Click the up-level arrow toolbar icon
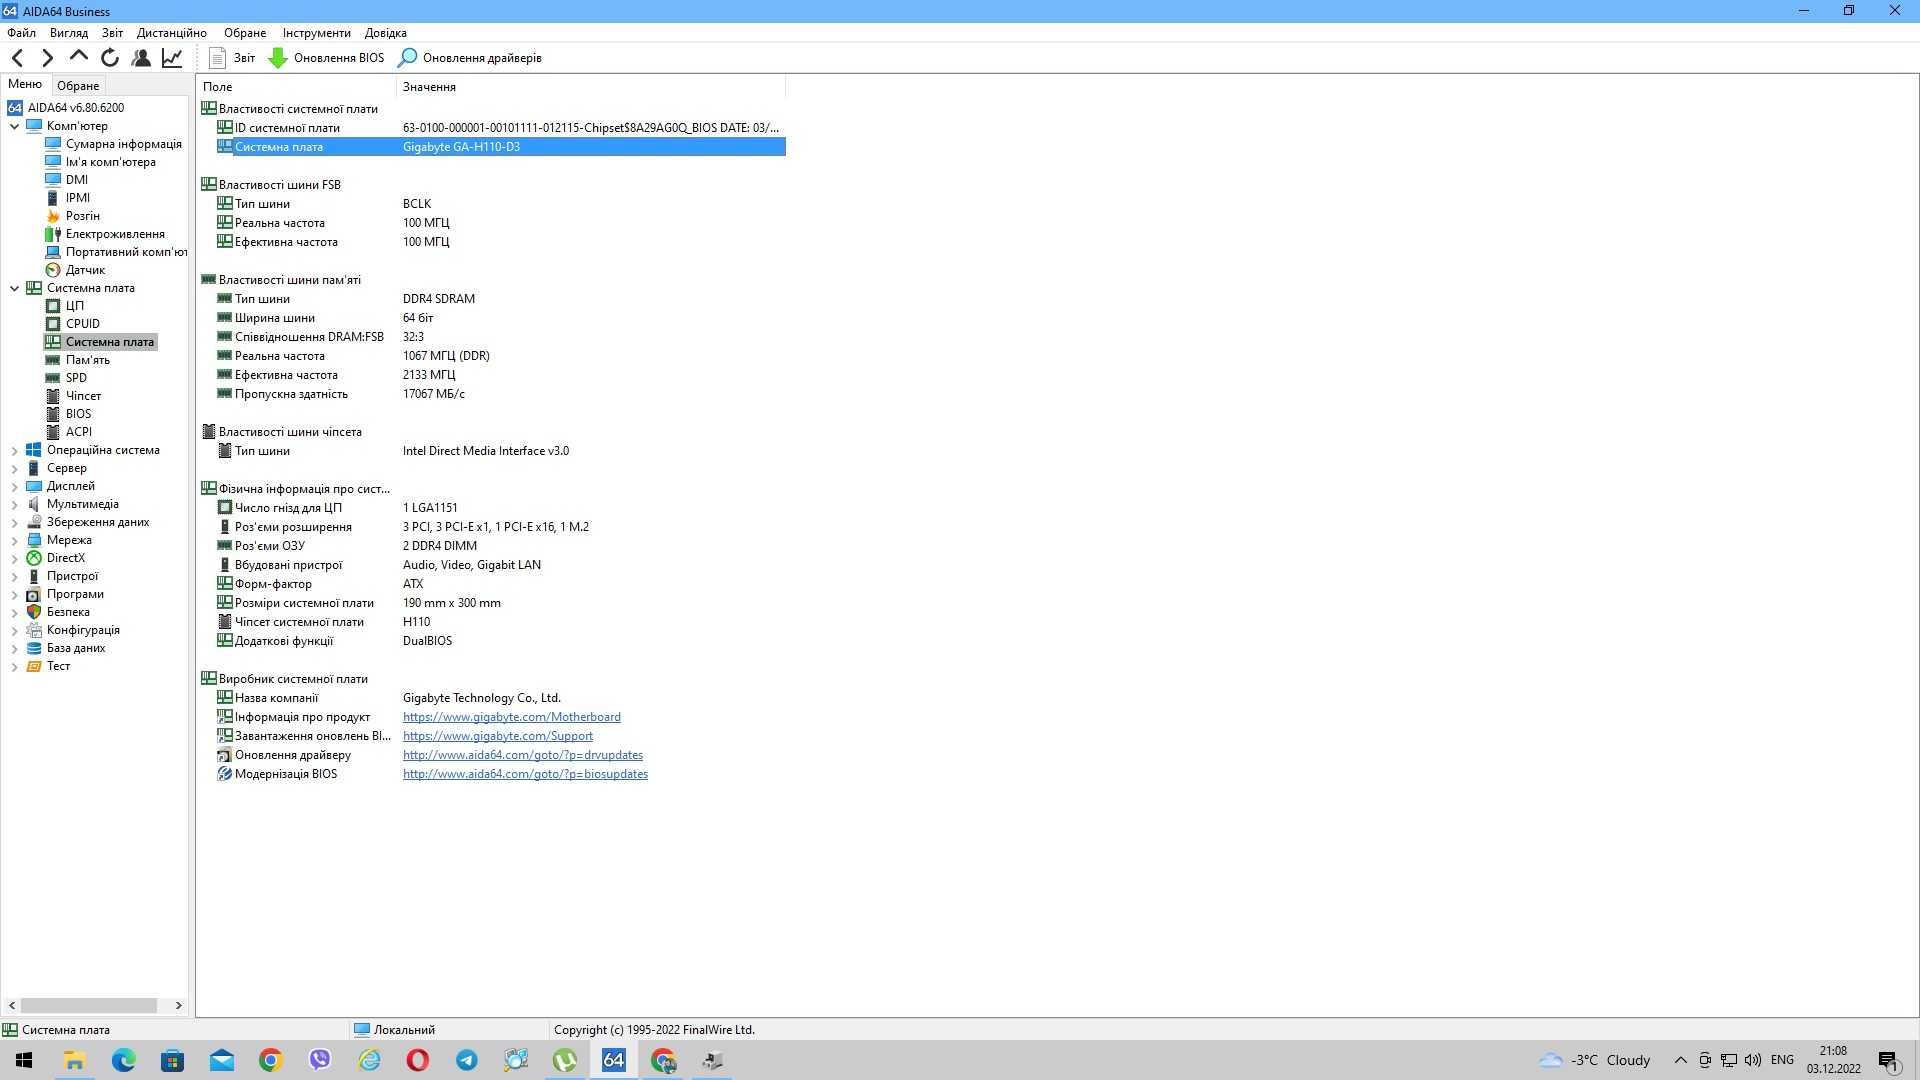Image resolution: width=1920 pixels, height=1080 pixels. click(x=78, y=58)
